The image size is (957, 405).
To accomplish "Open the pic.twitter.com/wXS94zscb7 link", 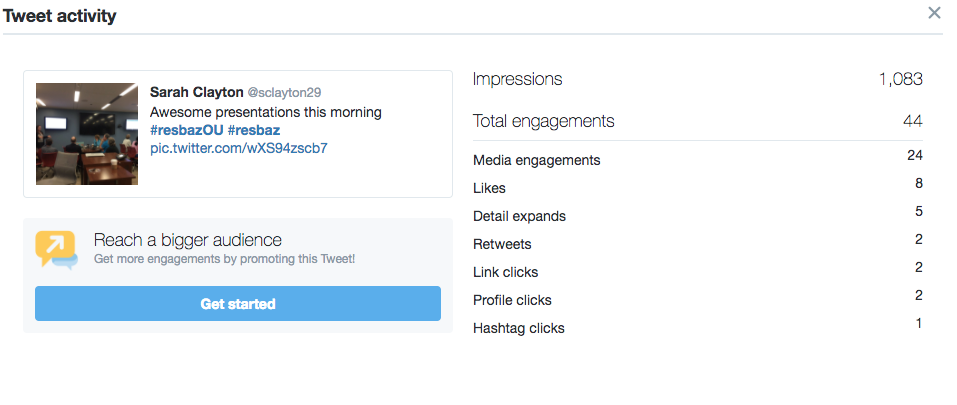I will 238,148.
